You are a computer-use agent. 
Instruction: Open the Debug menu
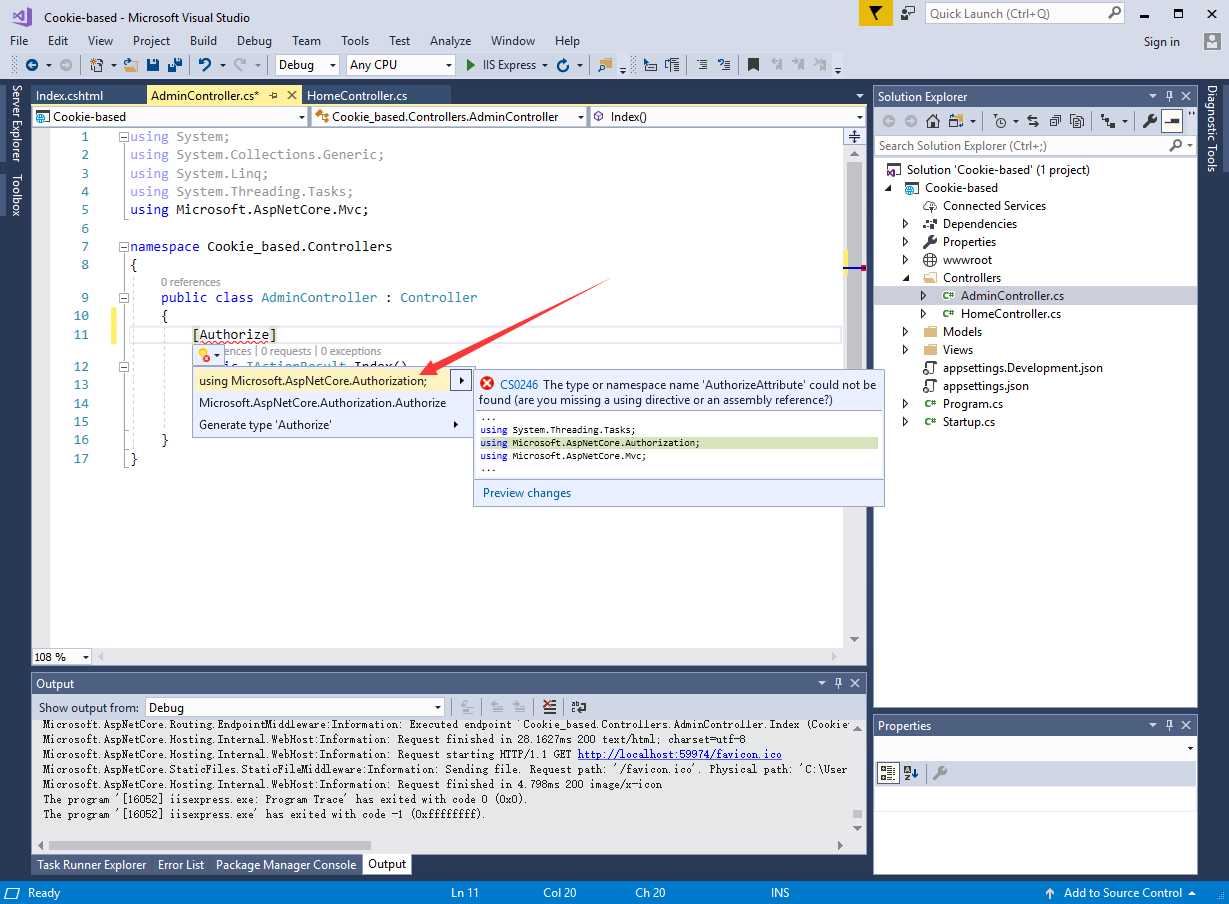[x=254, y=41]
